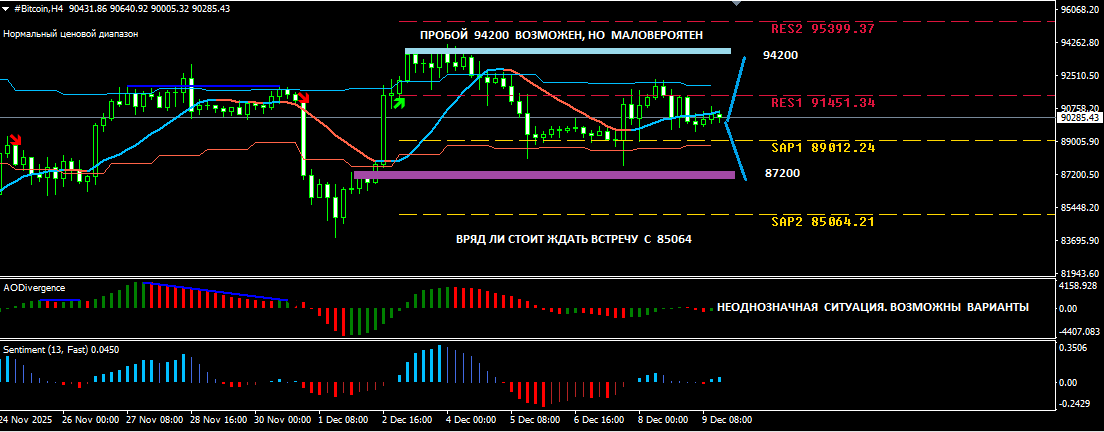Image resolution: width=1104 pixels, height=432 pixels.
Task: Click the 87200.50 price axis label
Action: 1079,174
